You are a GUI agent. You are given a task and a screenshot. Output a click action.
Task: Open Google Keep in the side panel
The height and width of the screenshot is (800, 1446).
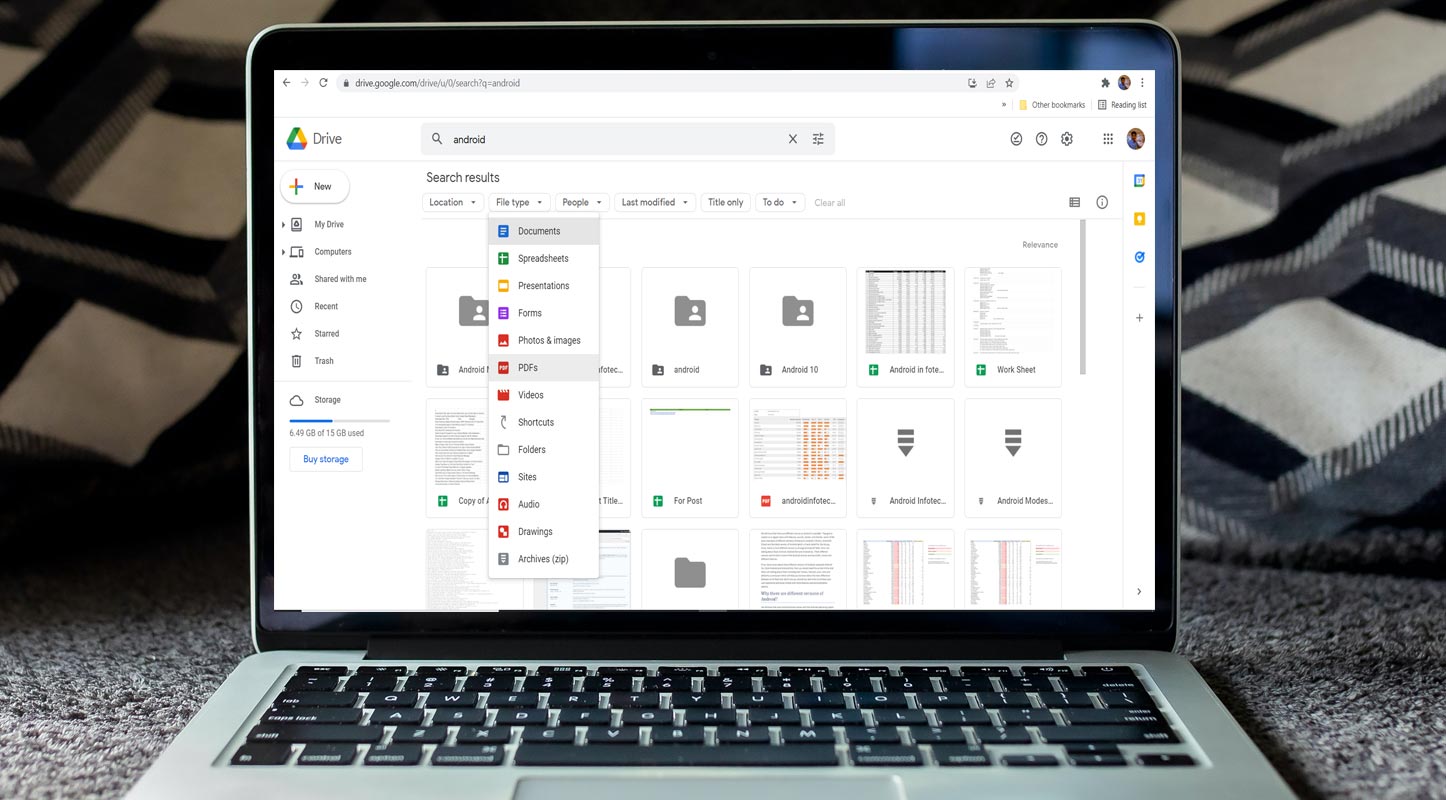coord(1139,219)
